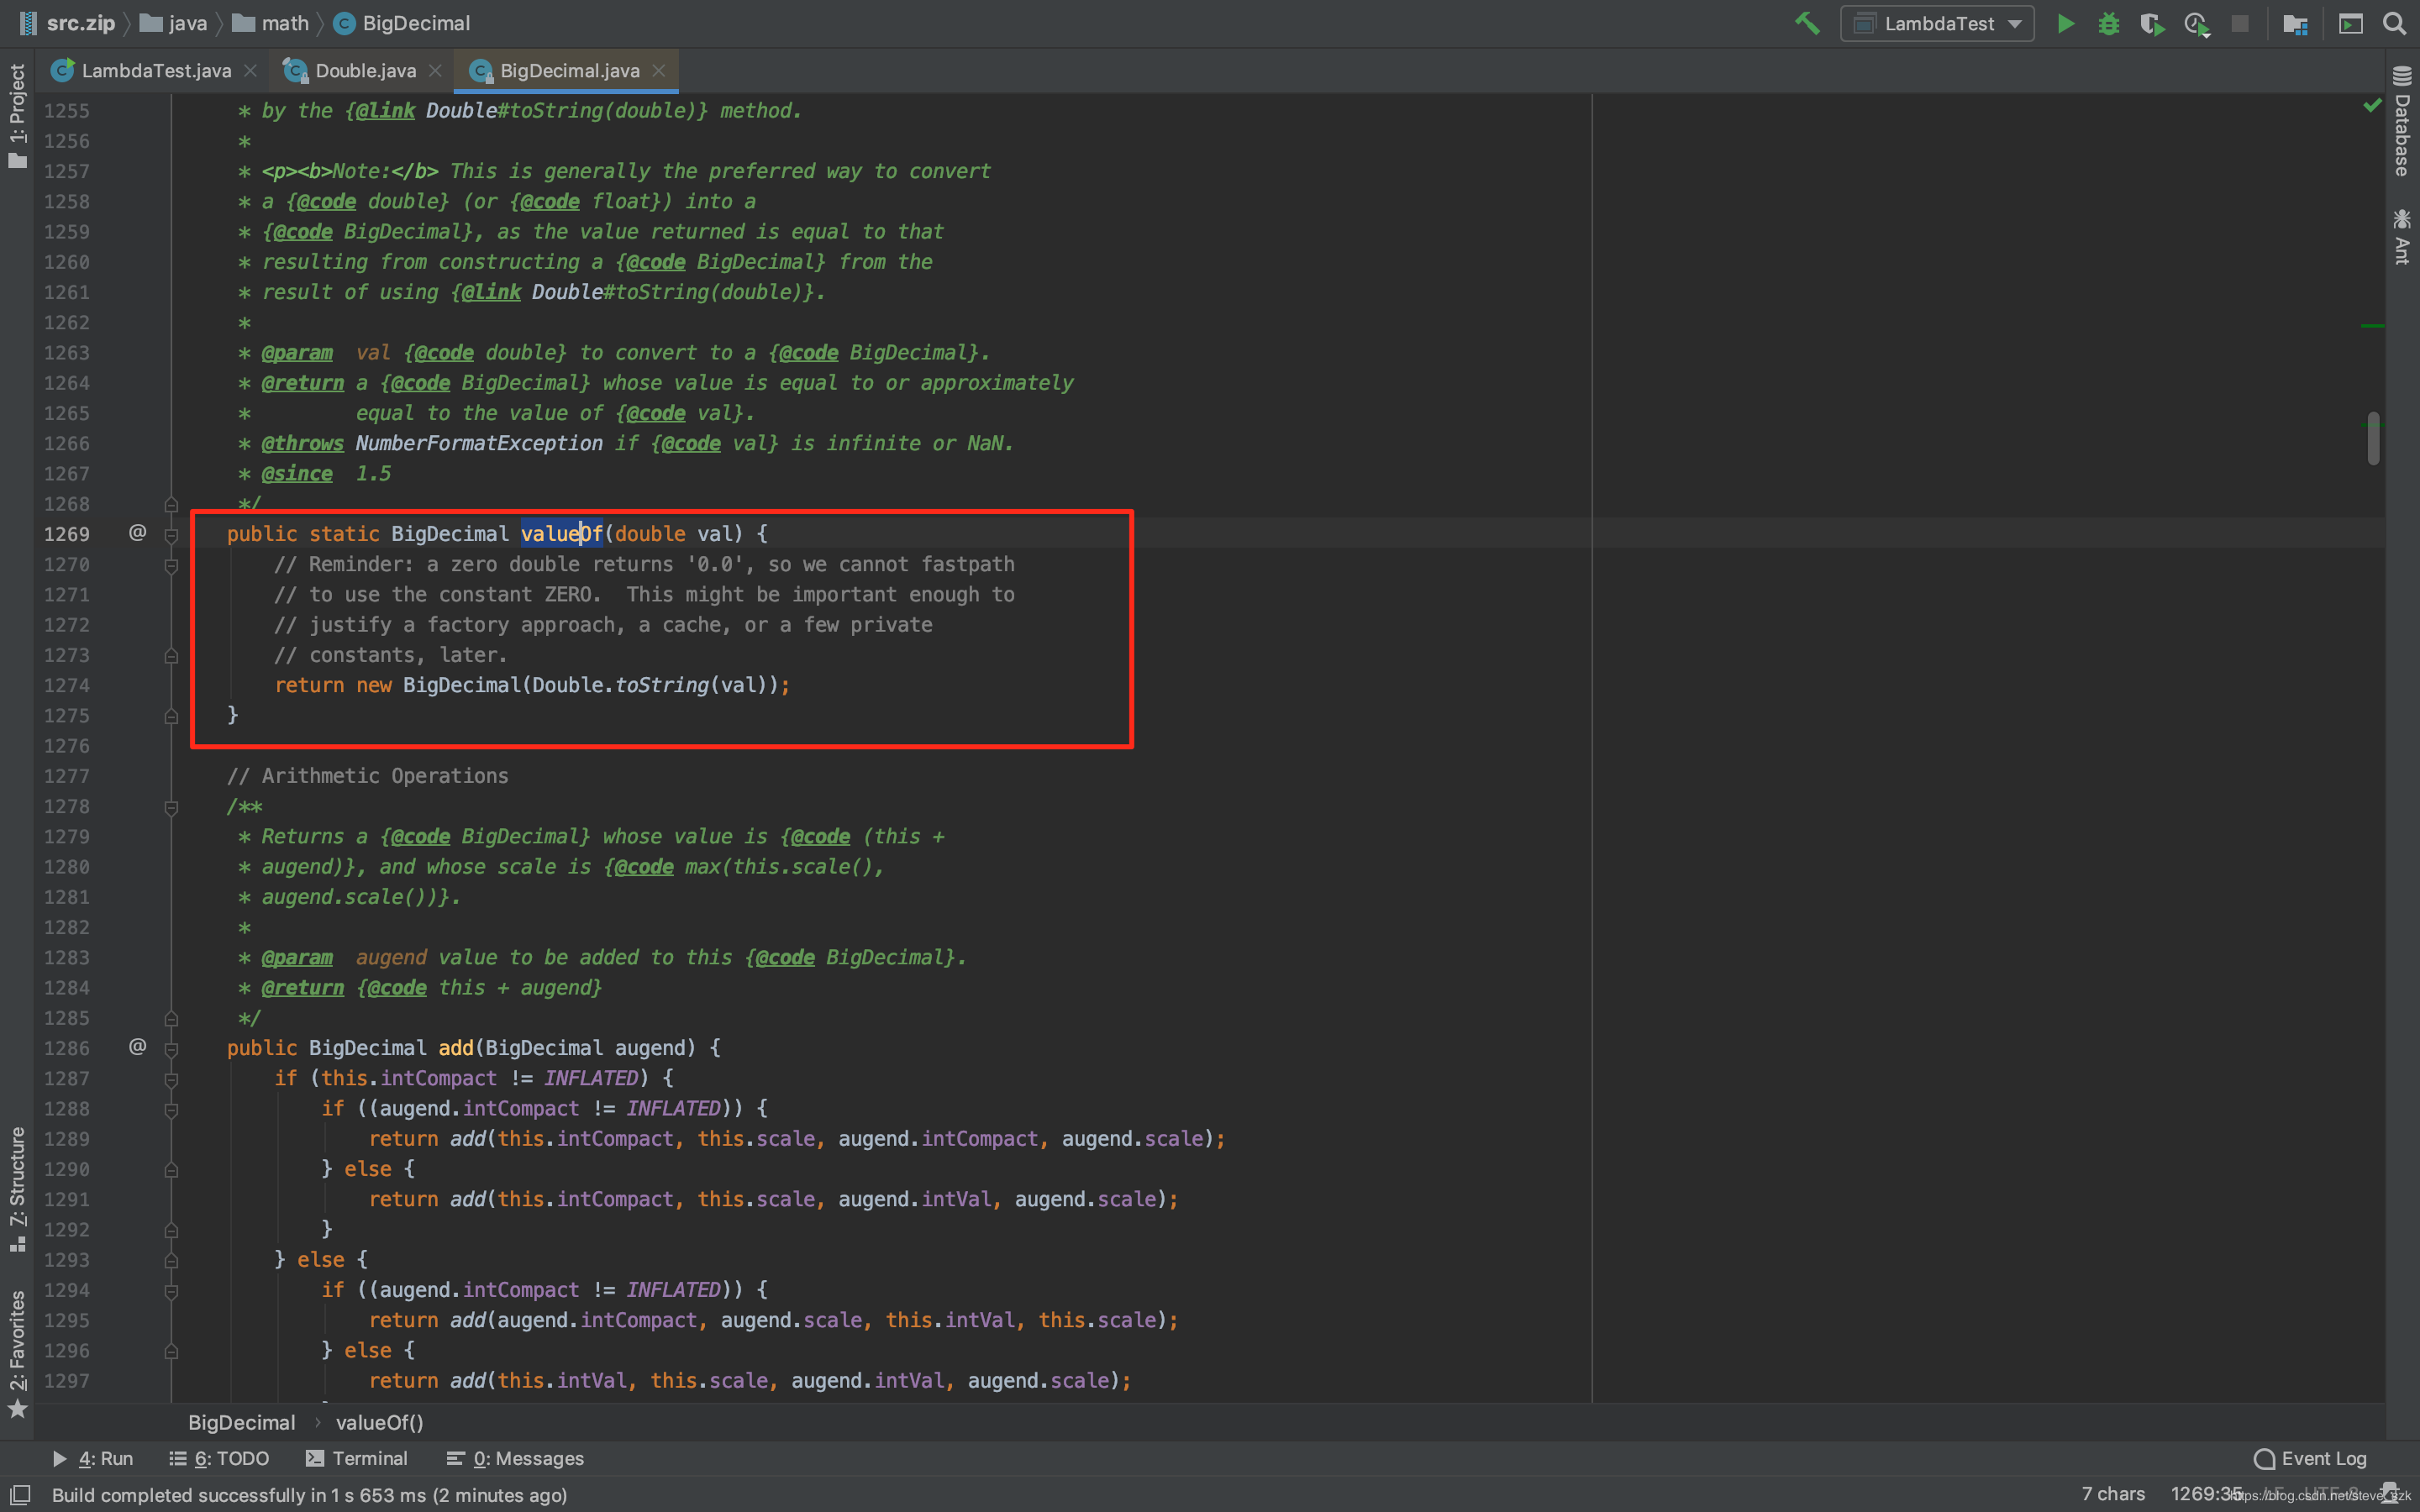Close the BigDecimal.java tab
Viewport: 2420px width, 1512px height.
pyautogui.click(x=658, y=71)
